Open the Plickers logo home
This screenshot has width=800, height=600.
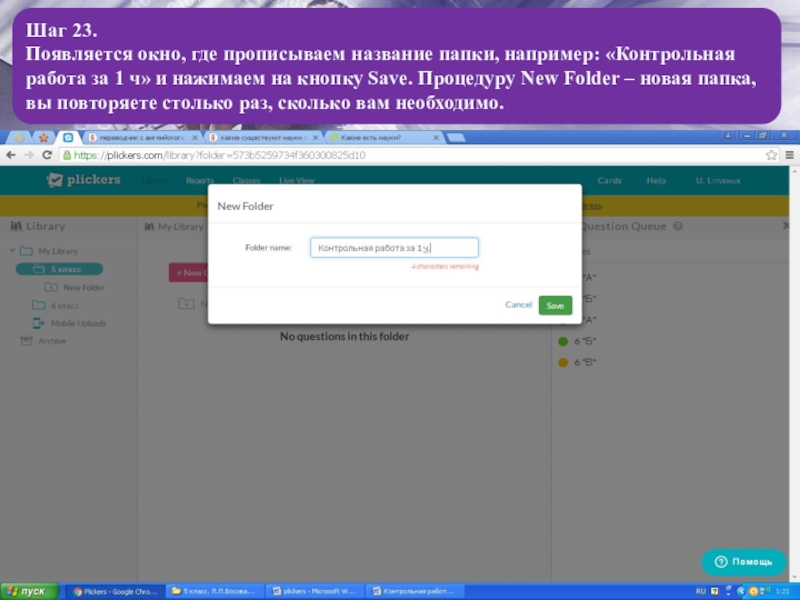click(x=84, y=180)
